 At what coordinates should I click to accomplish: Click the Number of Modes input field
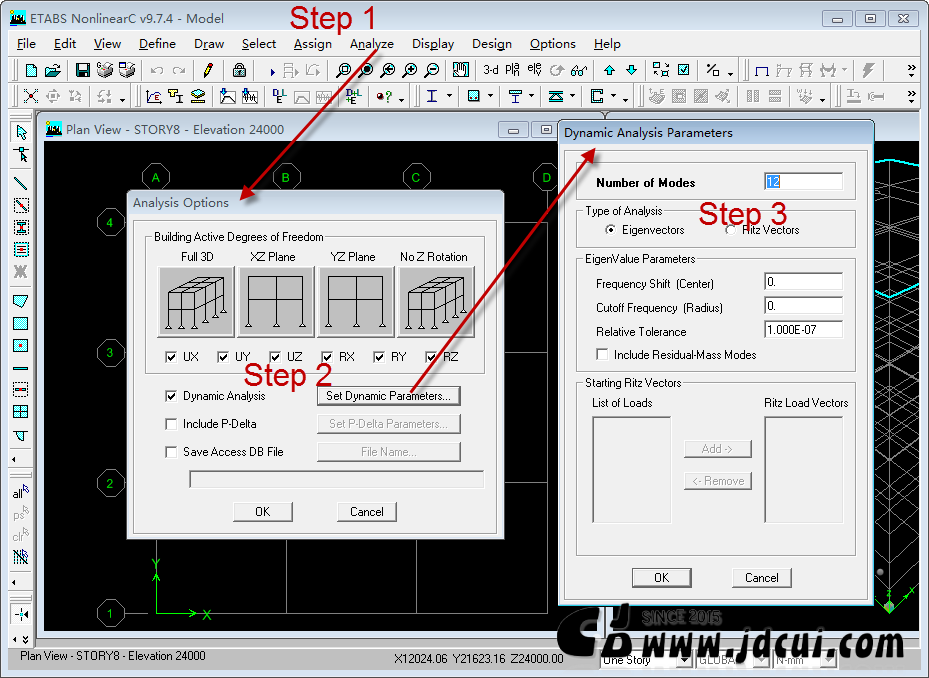click(803, 182)
